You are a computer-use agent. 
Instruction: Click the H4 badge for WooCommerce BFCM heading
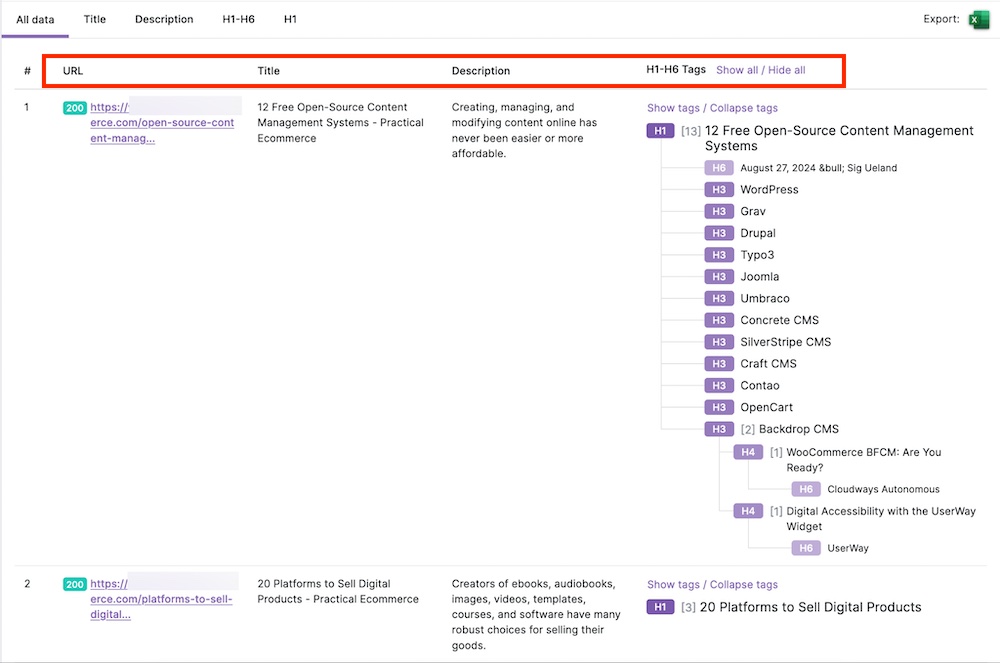[747, 453]
